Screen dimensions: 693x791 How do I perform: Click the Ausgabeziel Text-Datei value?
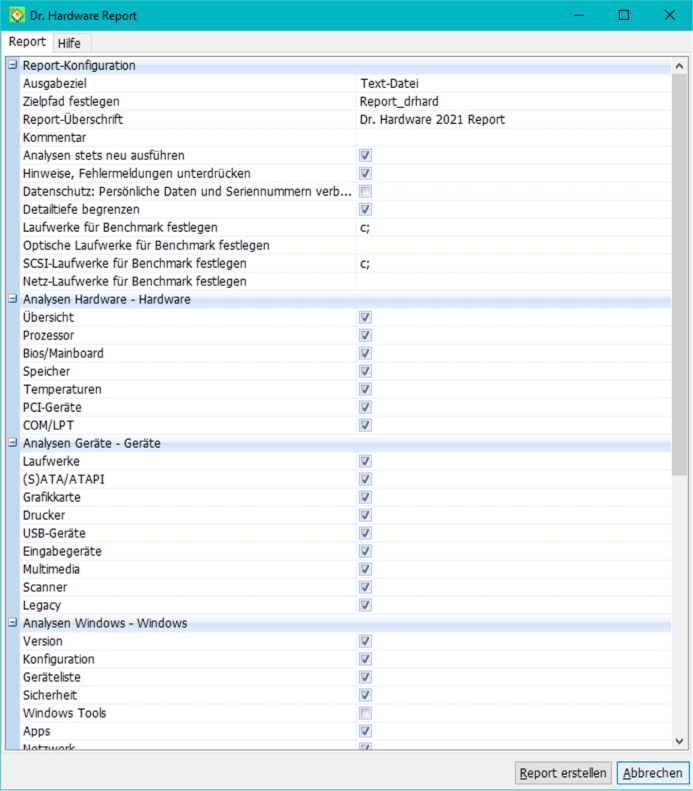pyautogui.click(x=512, y=84)
